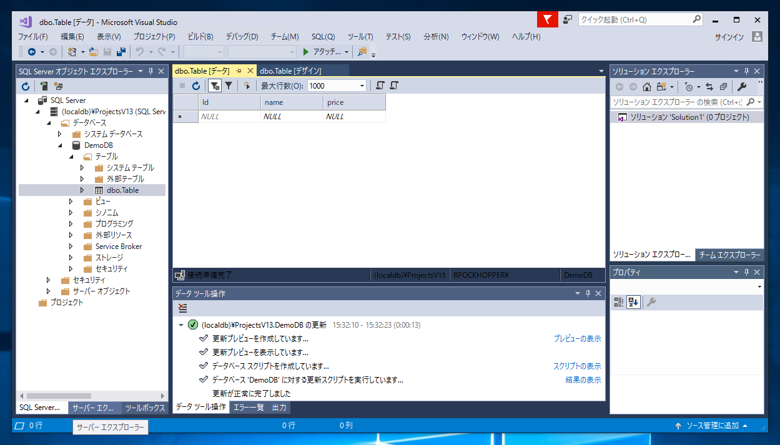Click the new project icon in main toolbar

72,52
